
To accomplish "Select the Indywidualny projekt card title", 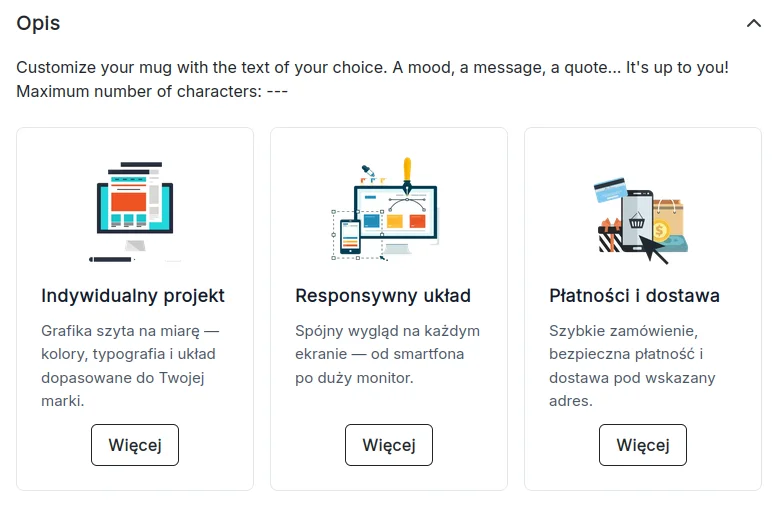I will coord(133,296).
